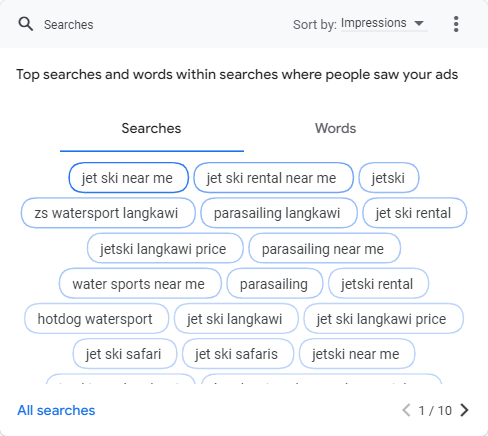Open the three-dot more options menu
This screenshot has height=436, width=488.
pos(456,24)
